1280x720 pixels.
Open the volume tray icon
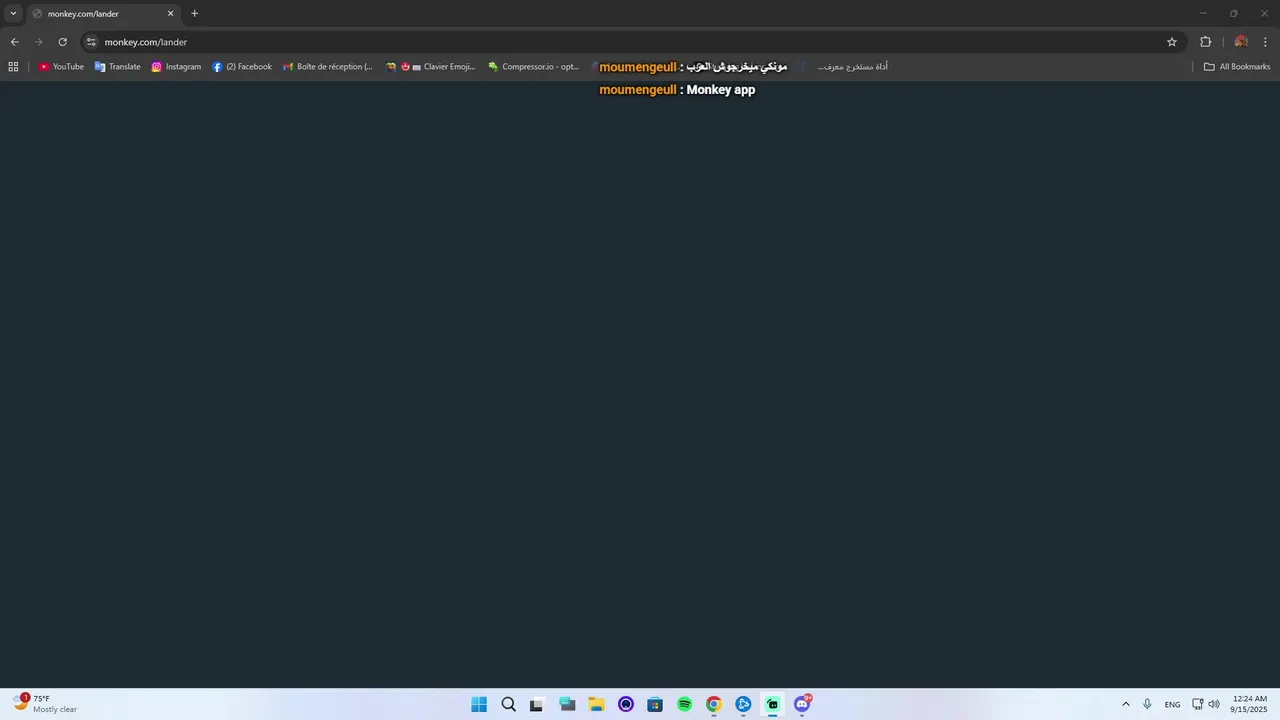tap(1214, 704)
